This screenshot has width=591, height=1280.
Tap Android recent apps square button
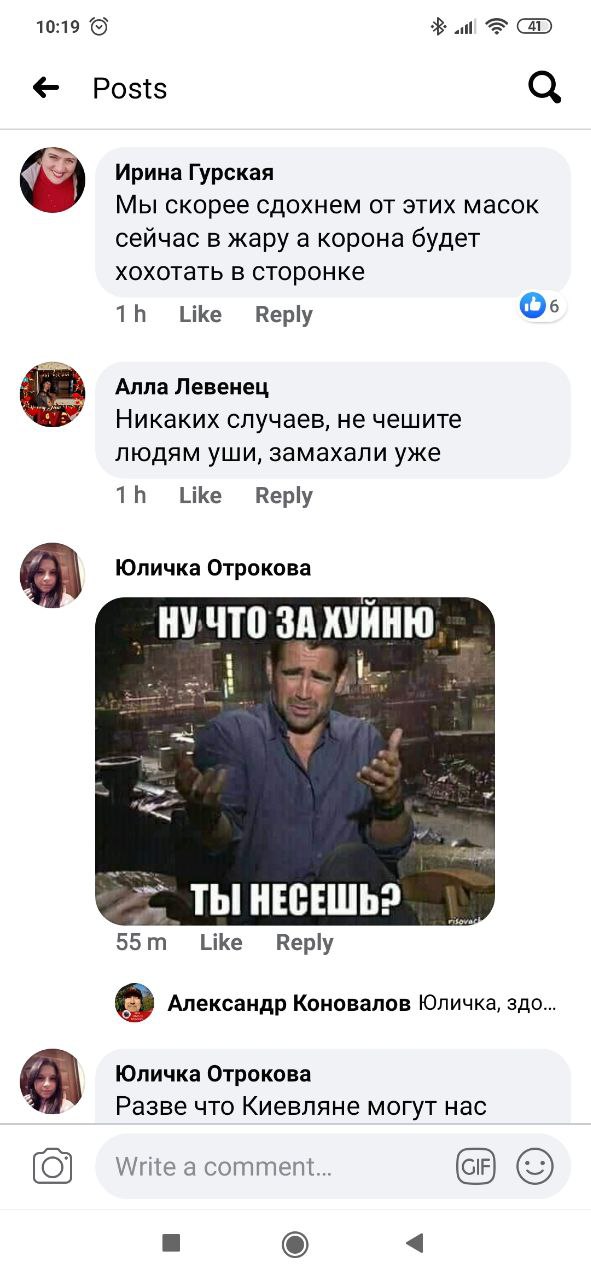171,1243
